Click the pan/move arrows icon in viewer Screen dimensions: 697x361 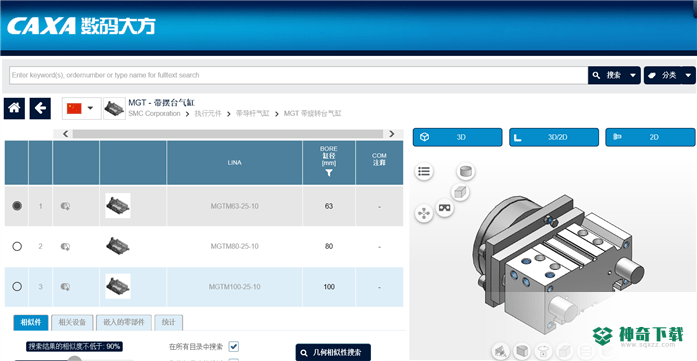(424, 213)
